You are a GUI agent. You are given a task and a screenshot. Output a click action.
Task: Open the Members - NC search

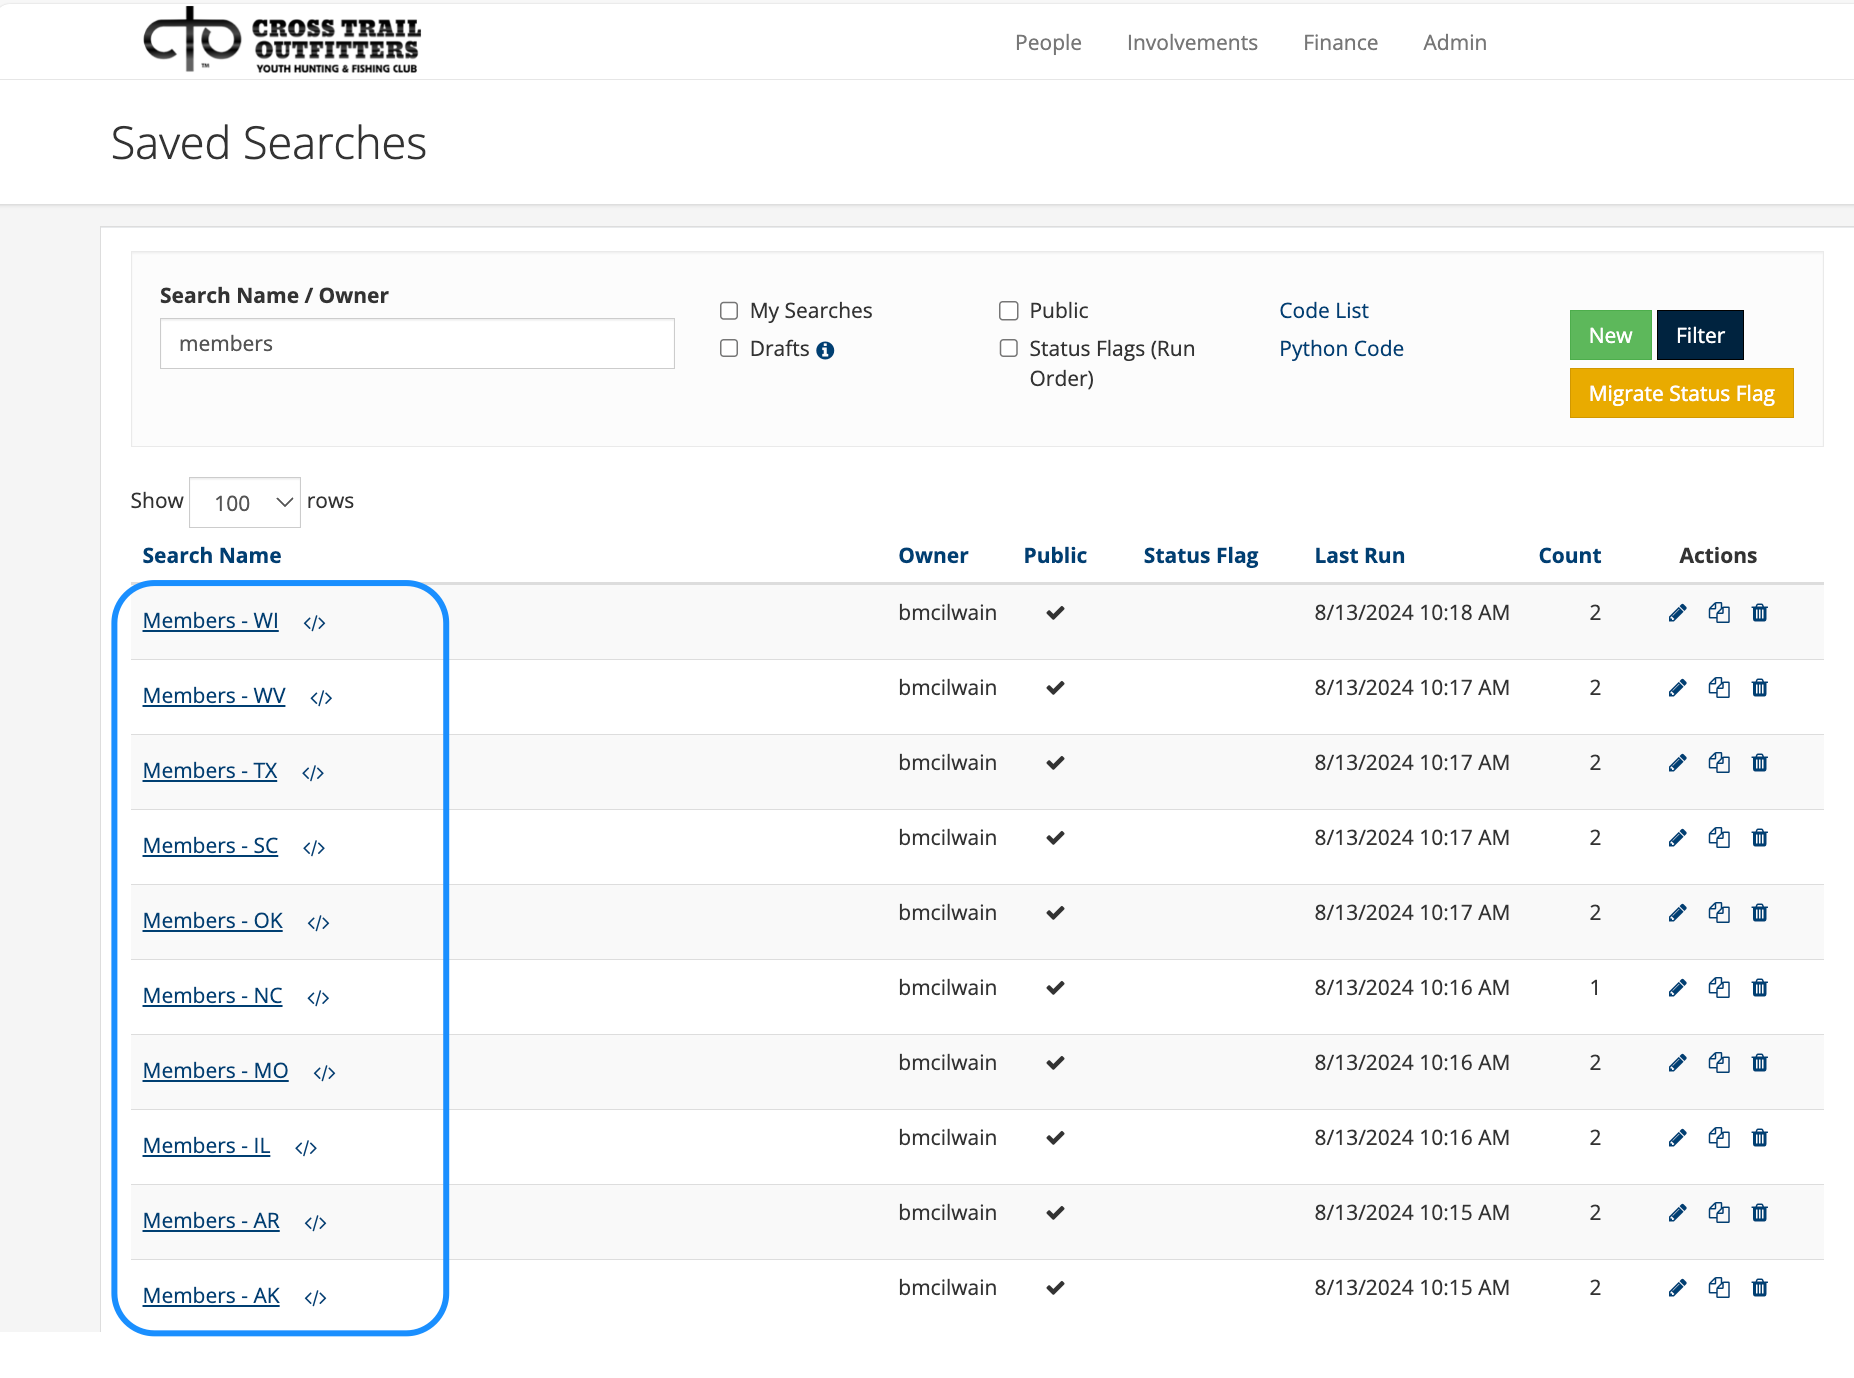(x=212, y=996)
